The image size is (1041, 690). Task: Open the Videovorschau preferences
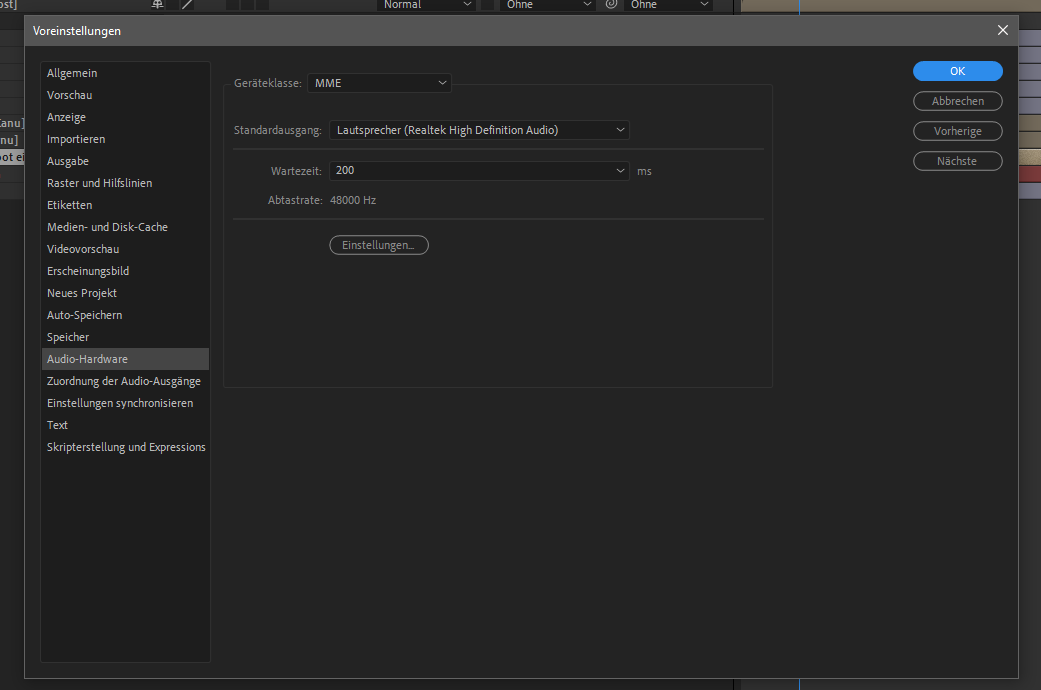point(125,249)
